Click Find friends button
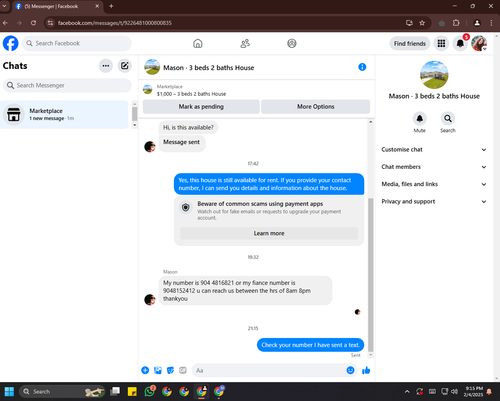Screen dimensions: 500x401 pos(410,43)
